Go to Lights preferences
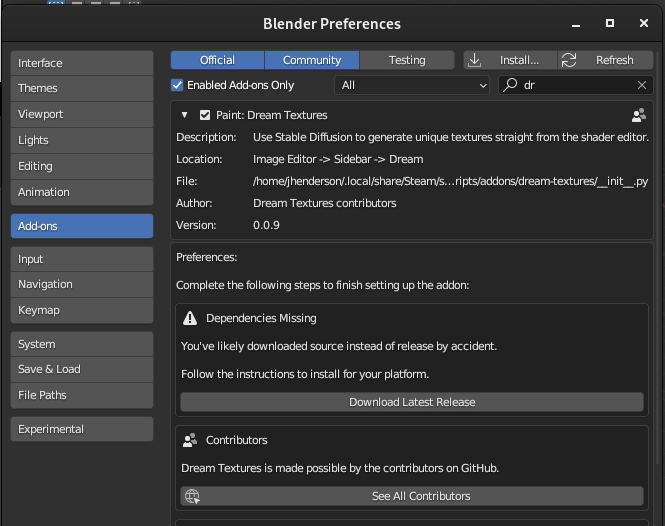The width and height of the screenshot is (665, 526). [82, 140]
